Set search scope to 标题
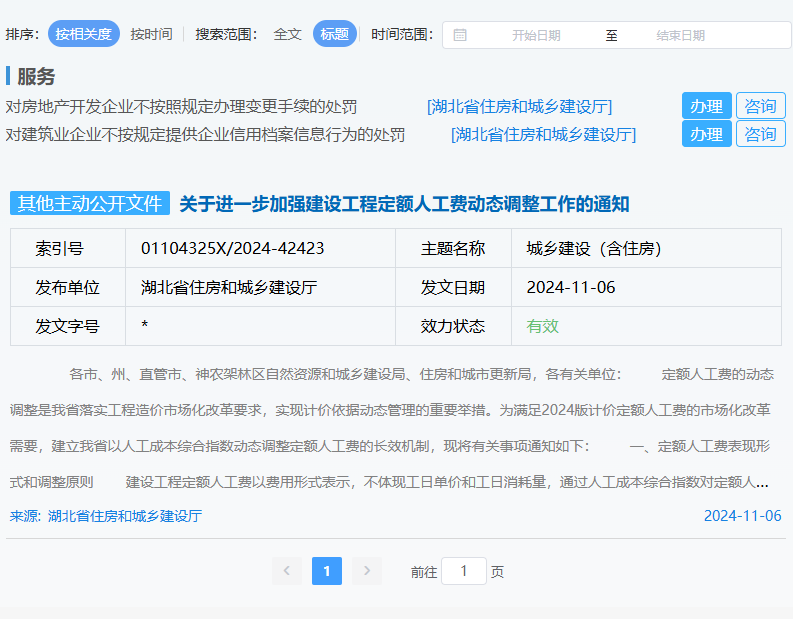 tap(335, 34)
